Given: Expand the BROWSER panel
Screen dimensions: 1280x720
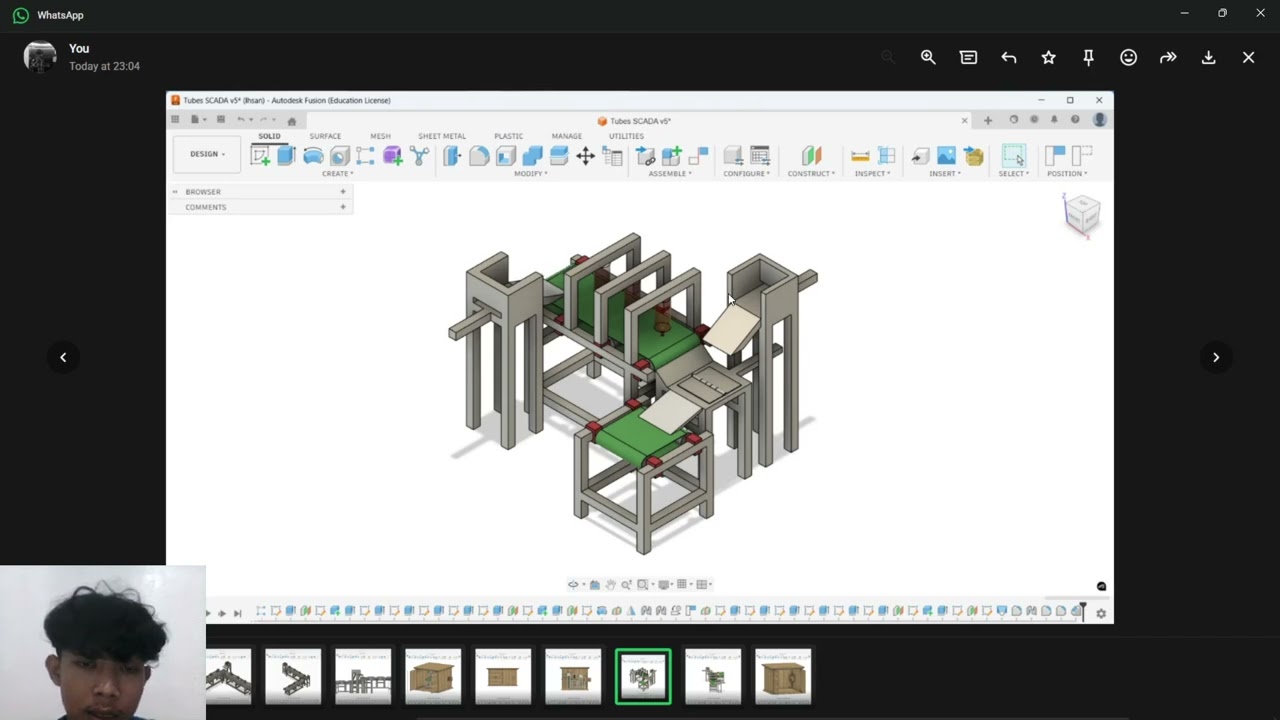Looking at the screenshot, I should click(x=343, y=191).
